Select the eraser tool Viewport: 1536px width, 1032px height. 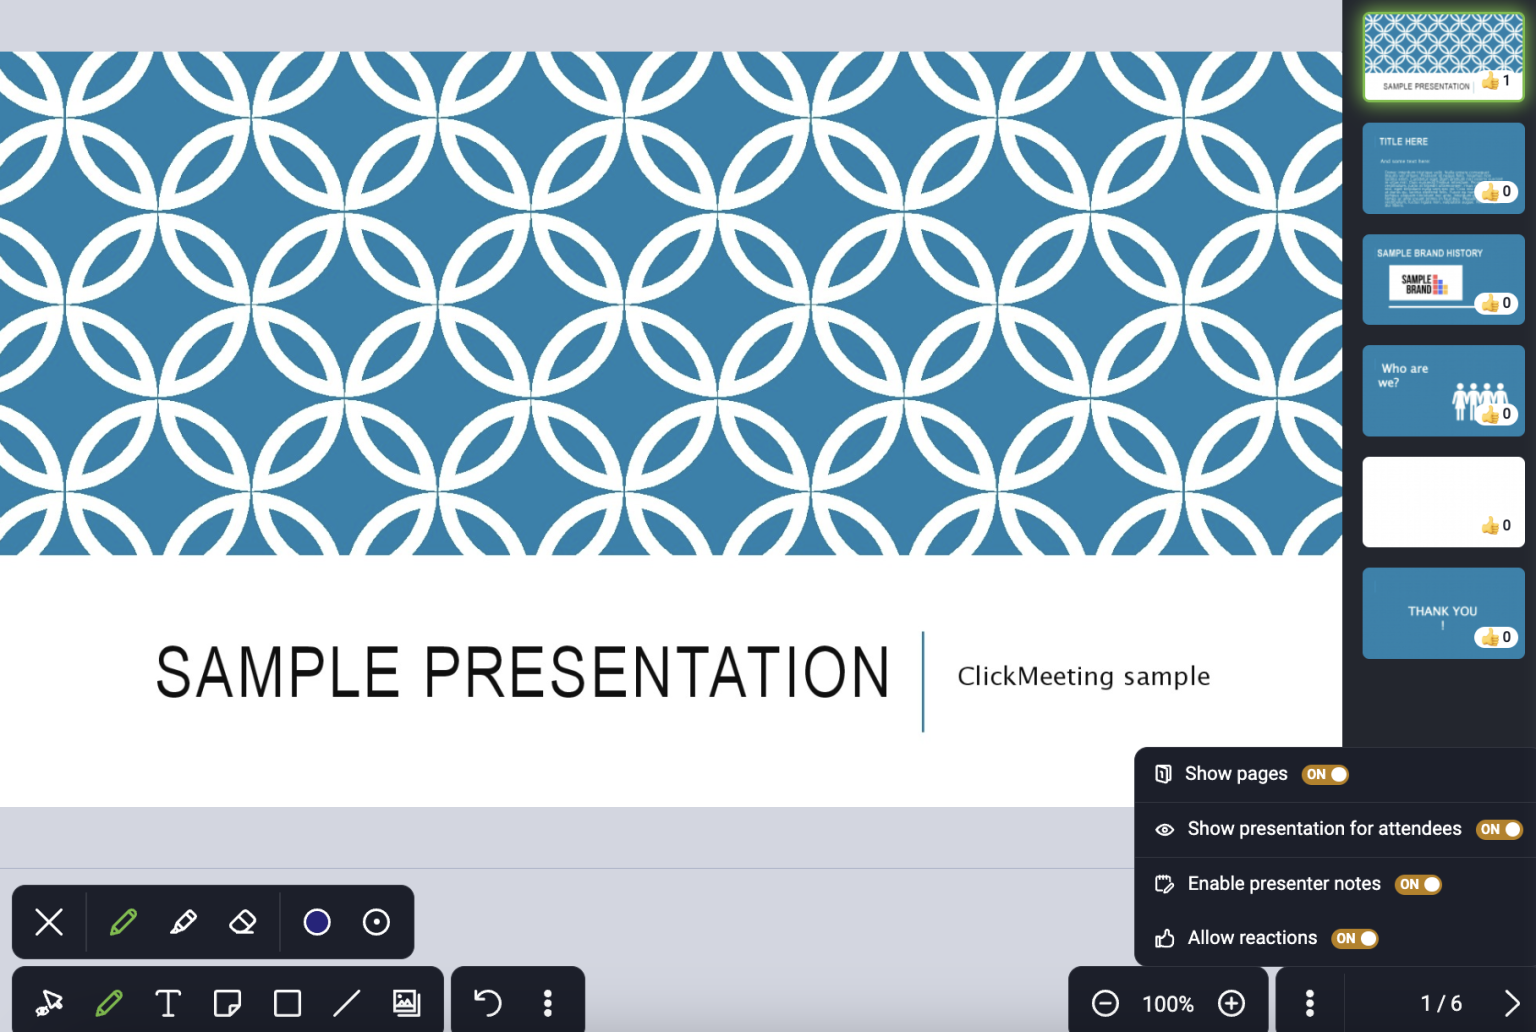pyautogui.click(x=244, y=921)
